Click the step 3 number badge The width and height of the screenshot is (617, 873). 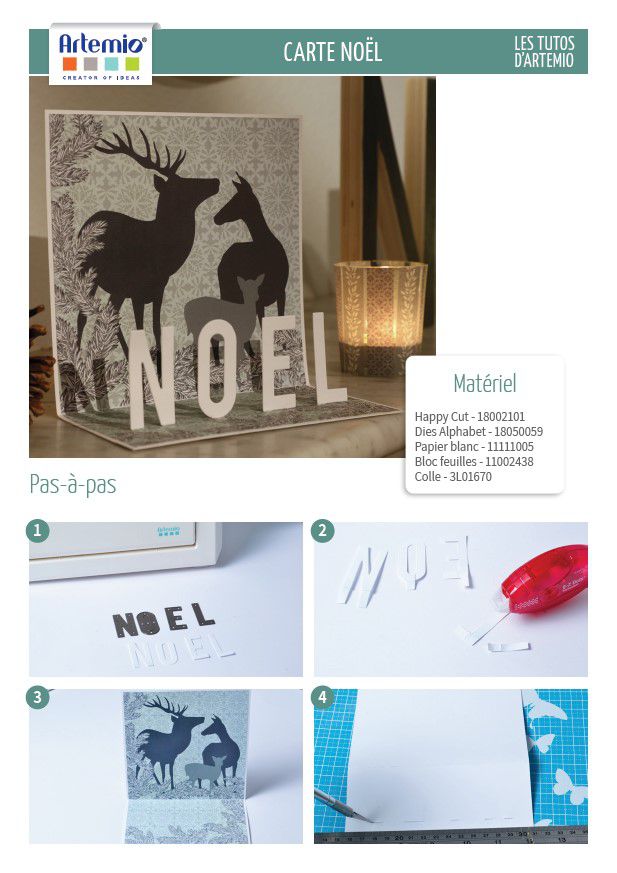(x=38, y=698)
